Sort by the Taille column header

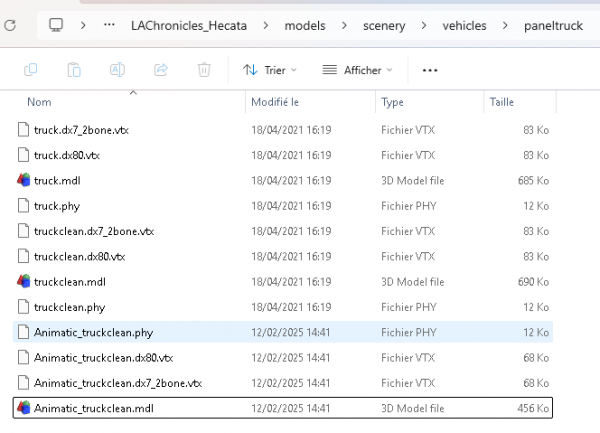pos(500,102)
